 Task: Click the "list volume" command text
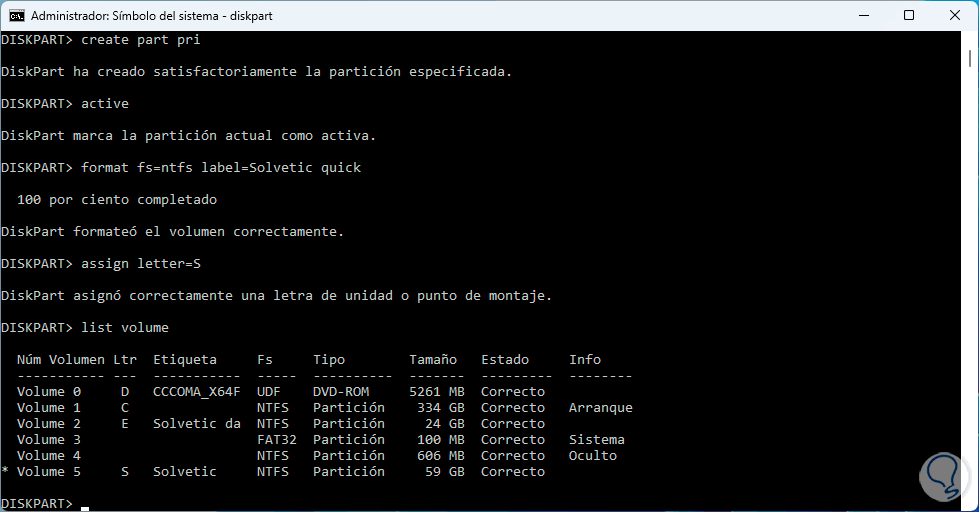coord(125,327)
